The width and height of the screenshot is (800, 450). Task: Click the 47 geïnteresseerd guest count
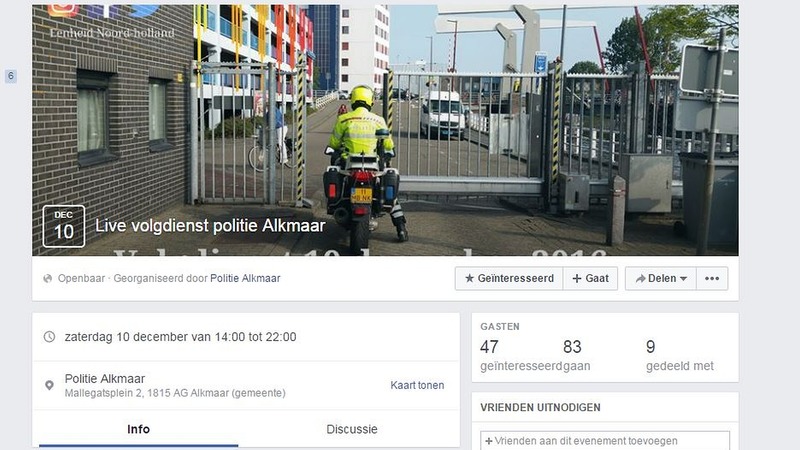pyautogui.click(x=520, y=356)
